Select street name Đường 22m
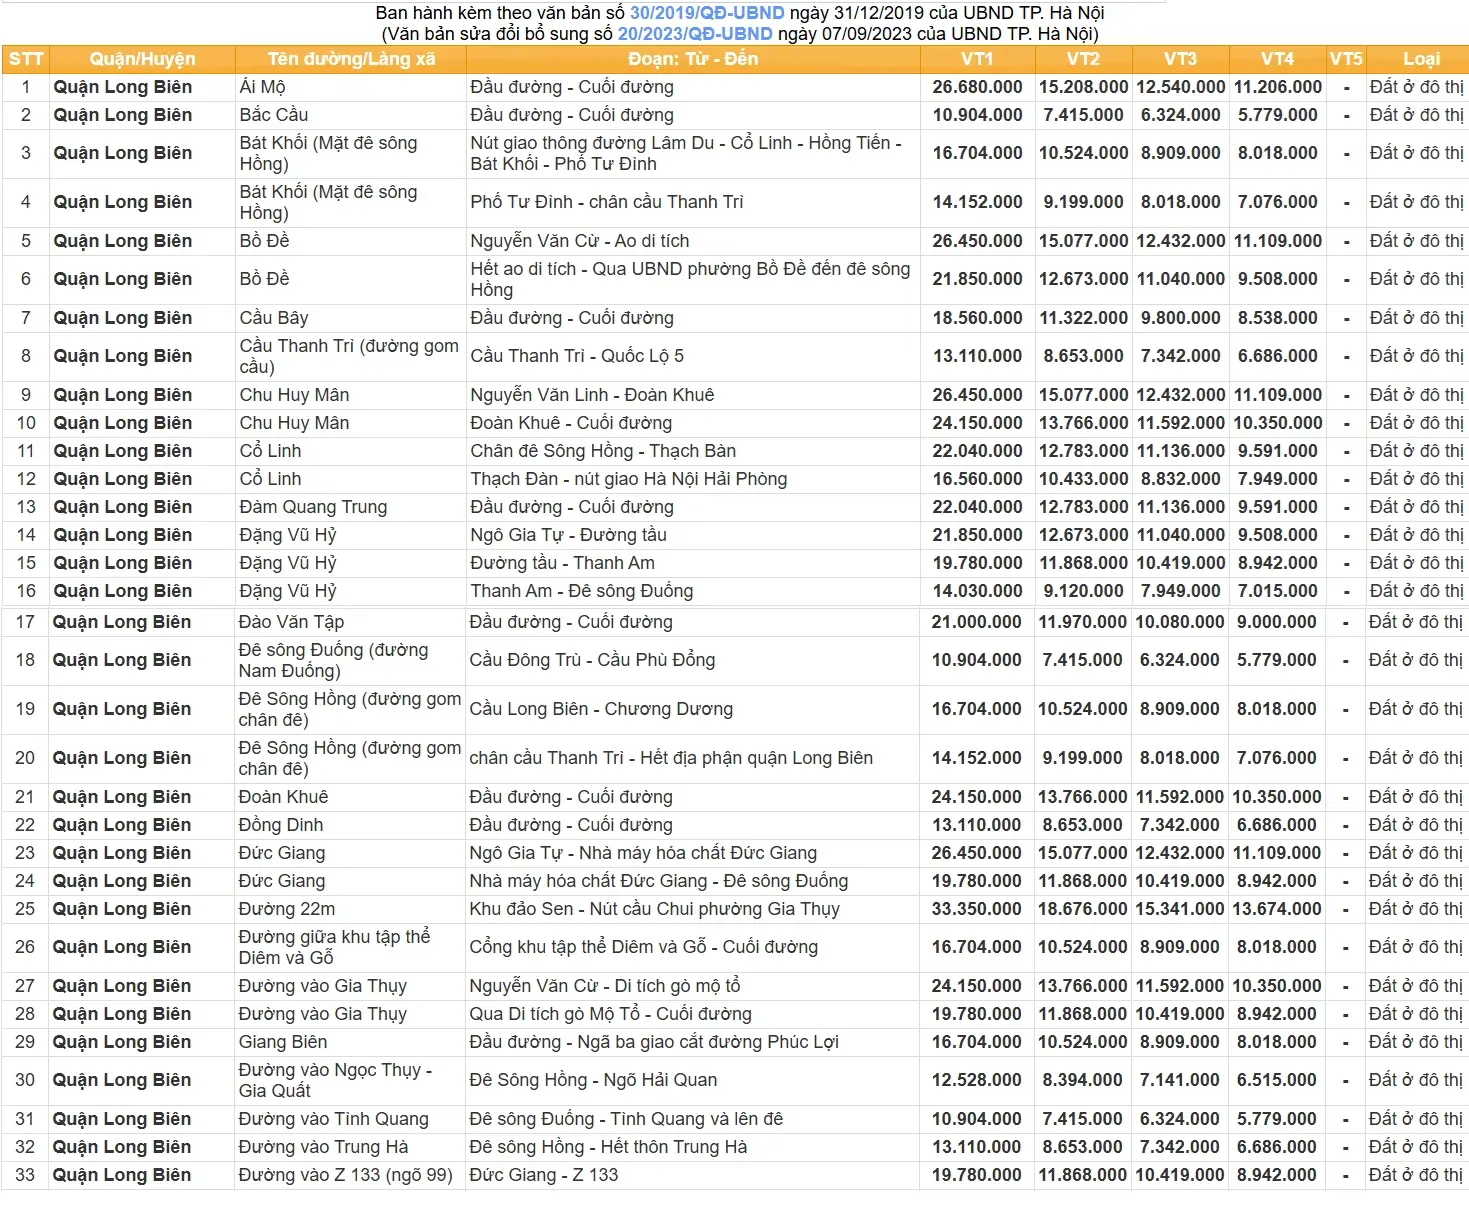The image size is (1469, 1206). (287, 909)
